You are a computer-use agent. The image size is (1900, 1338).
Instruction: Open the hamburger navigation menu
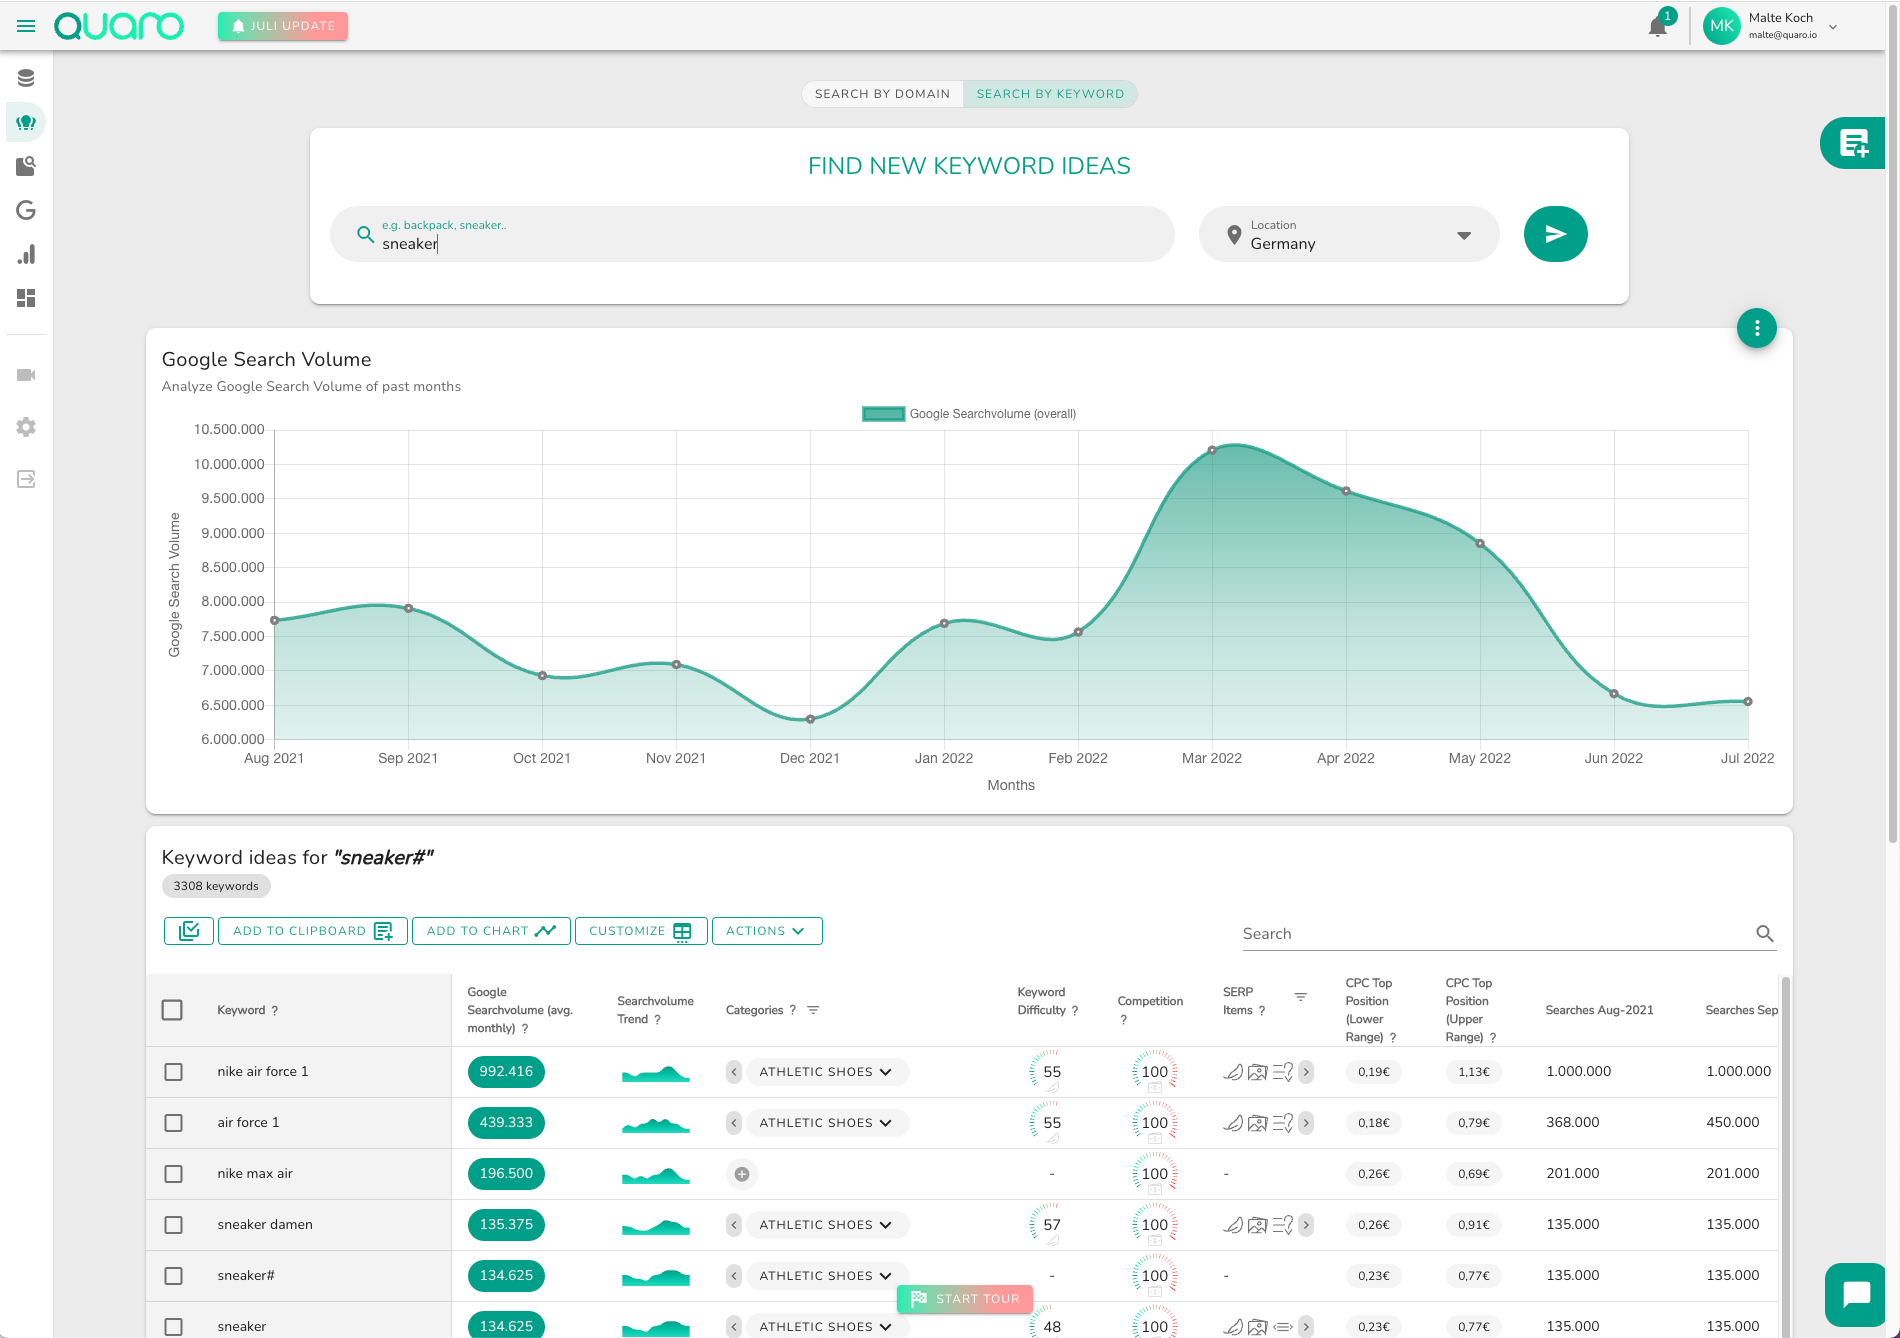(26, 26)
